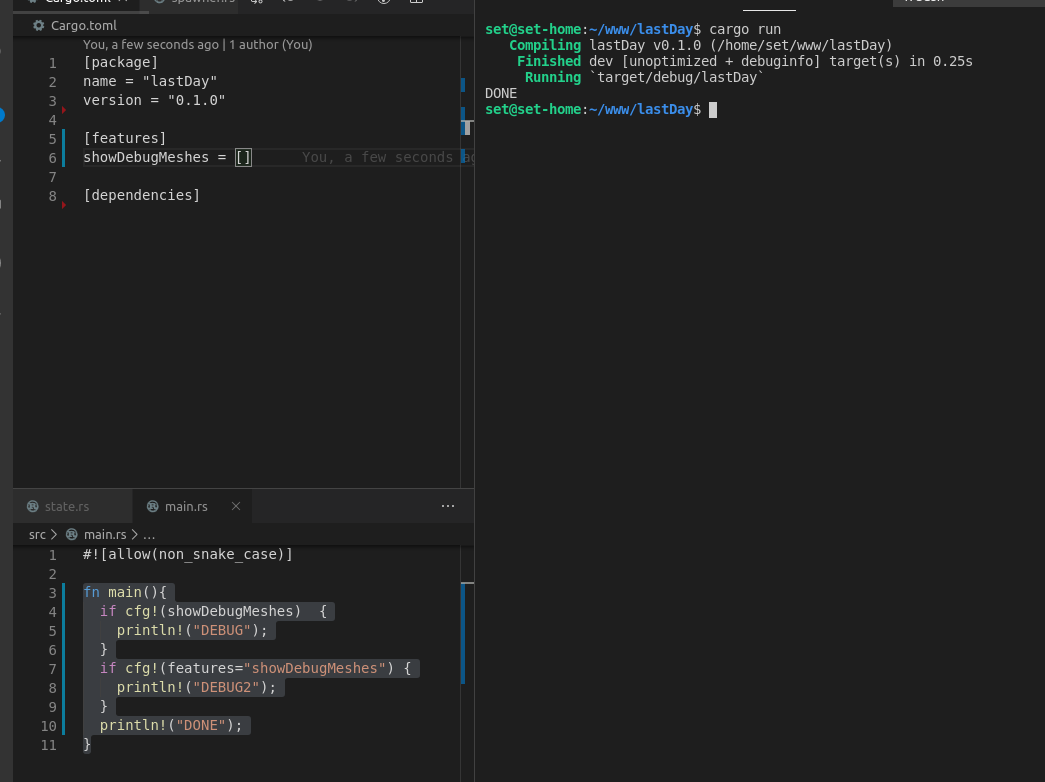Viewport: 1045px width, 782px height.
Task: Open the '1 author (You)' code lens
Action: pyautogui.click(x=271, y=45)
